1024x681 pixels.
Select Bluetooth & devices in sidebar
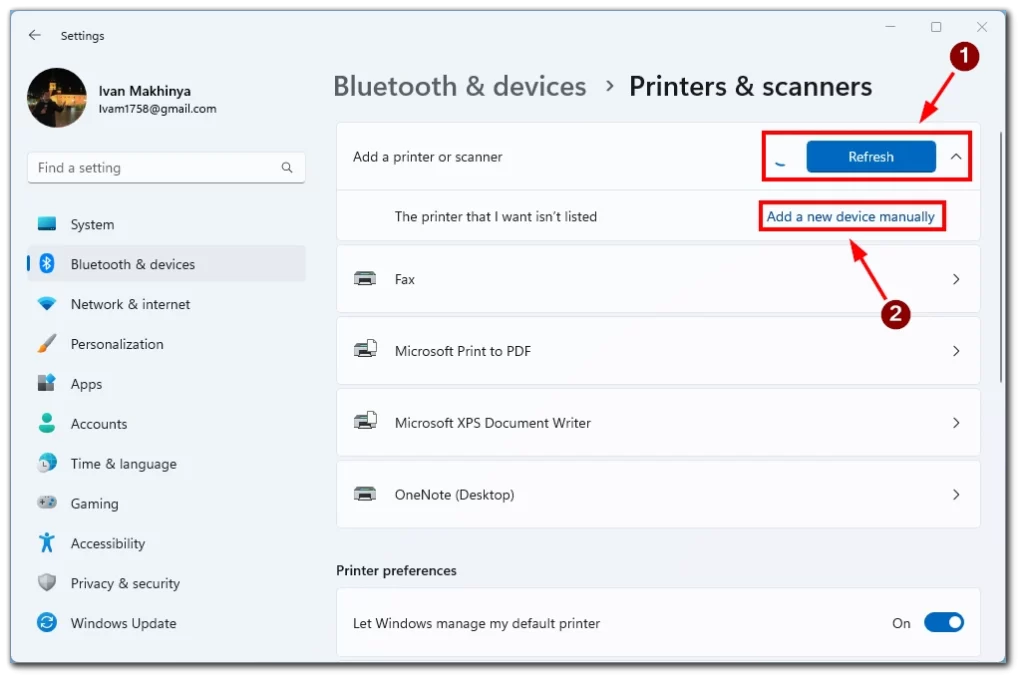coord(167,264)
